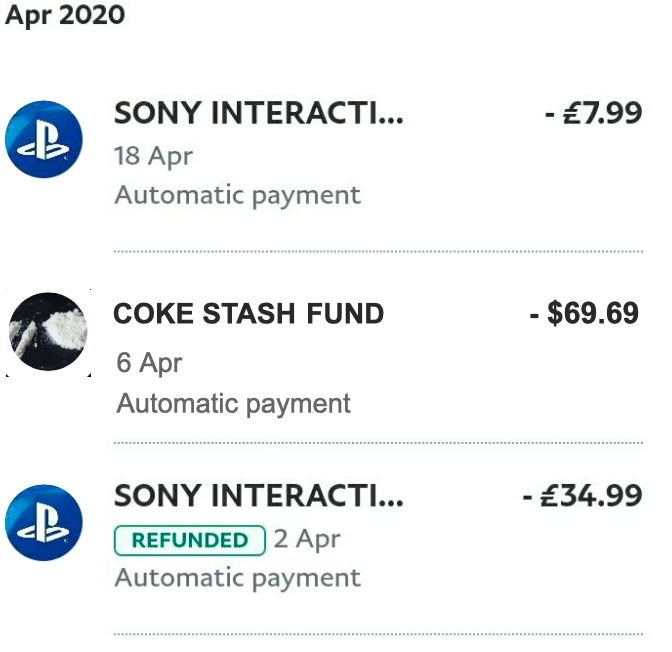672x652 pixels.
Task: Click Automatic payment under the refunded entry
Action: (237, 578)
